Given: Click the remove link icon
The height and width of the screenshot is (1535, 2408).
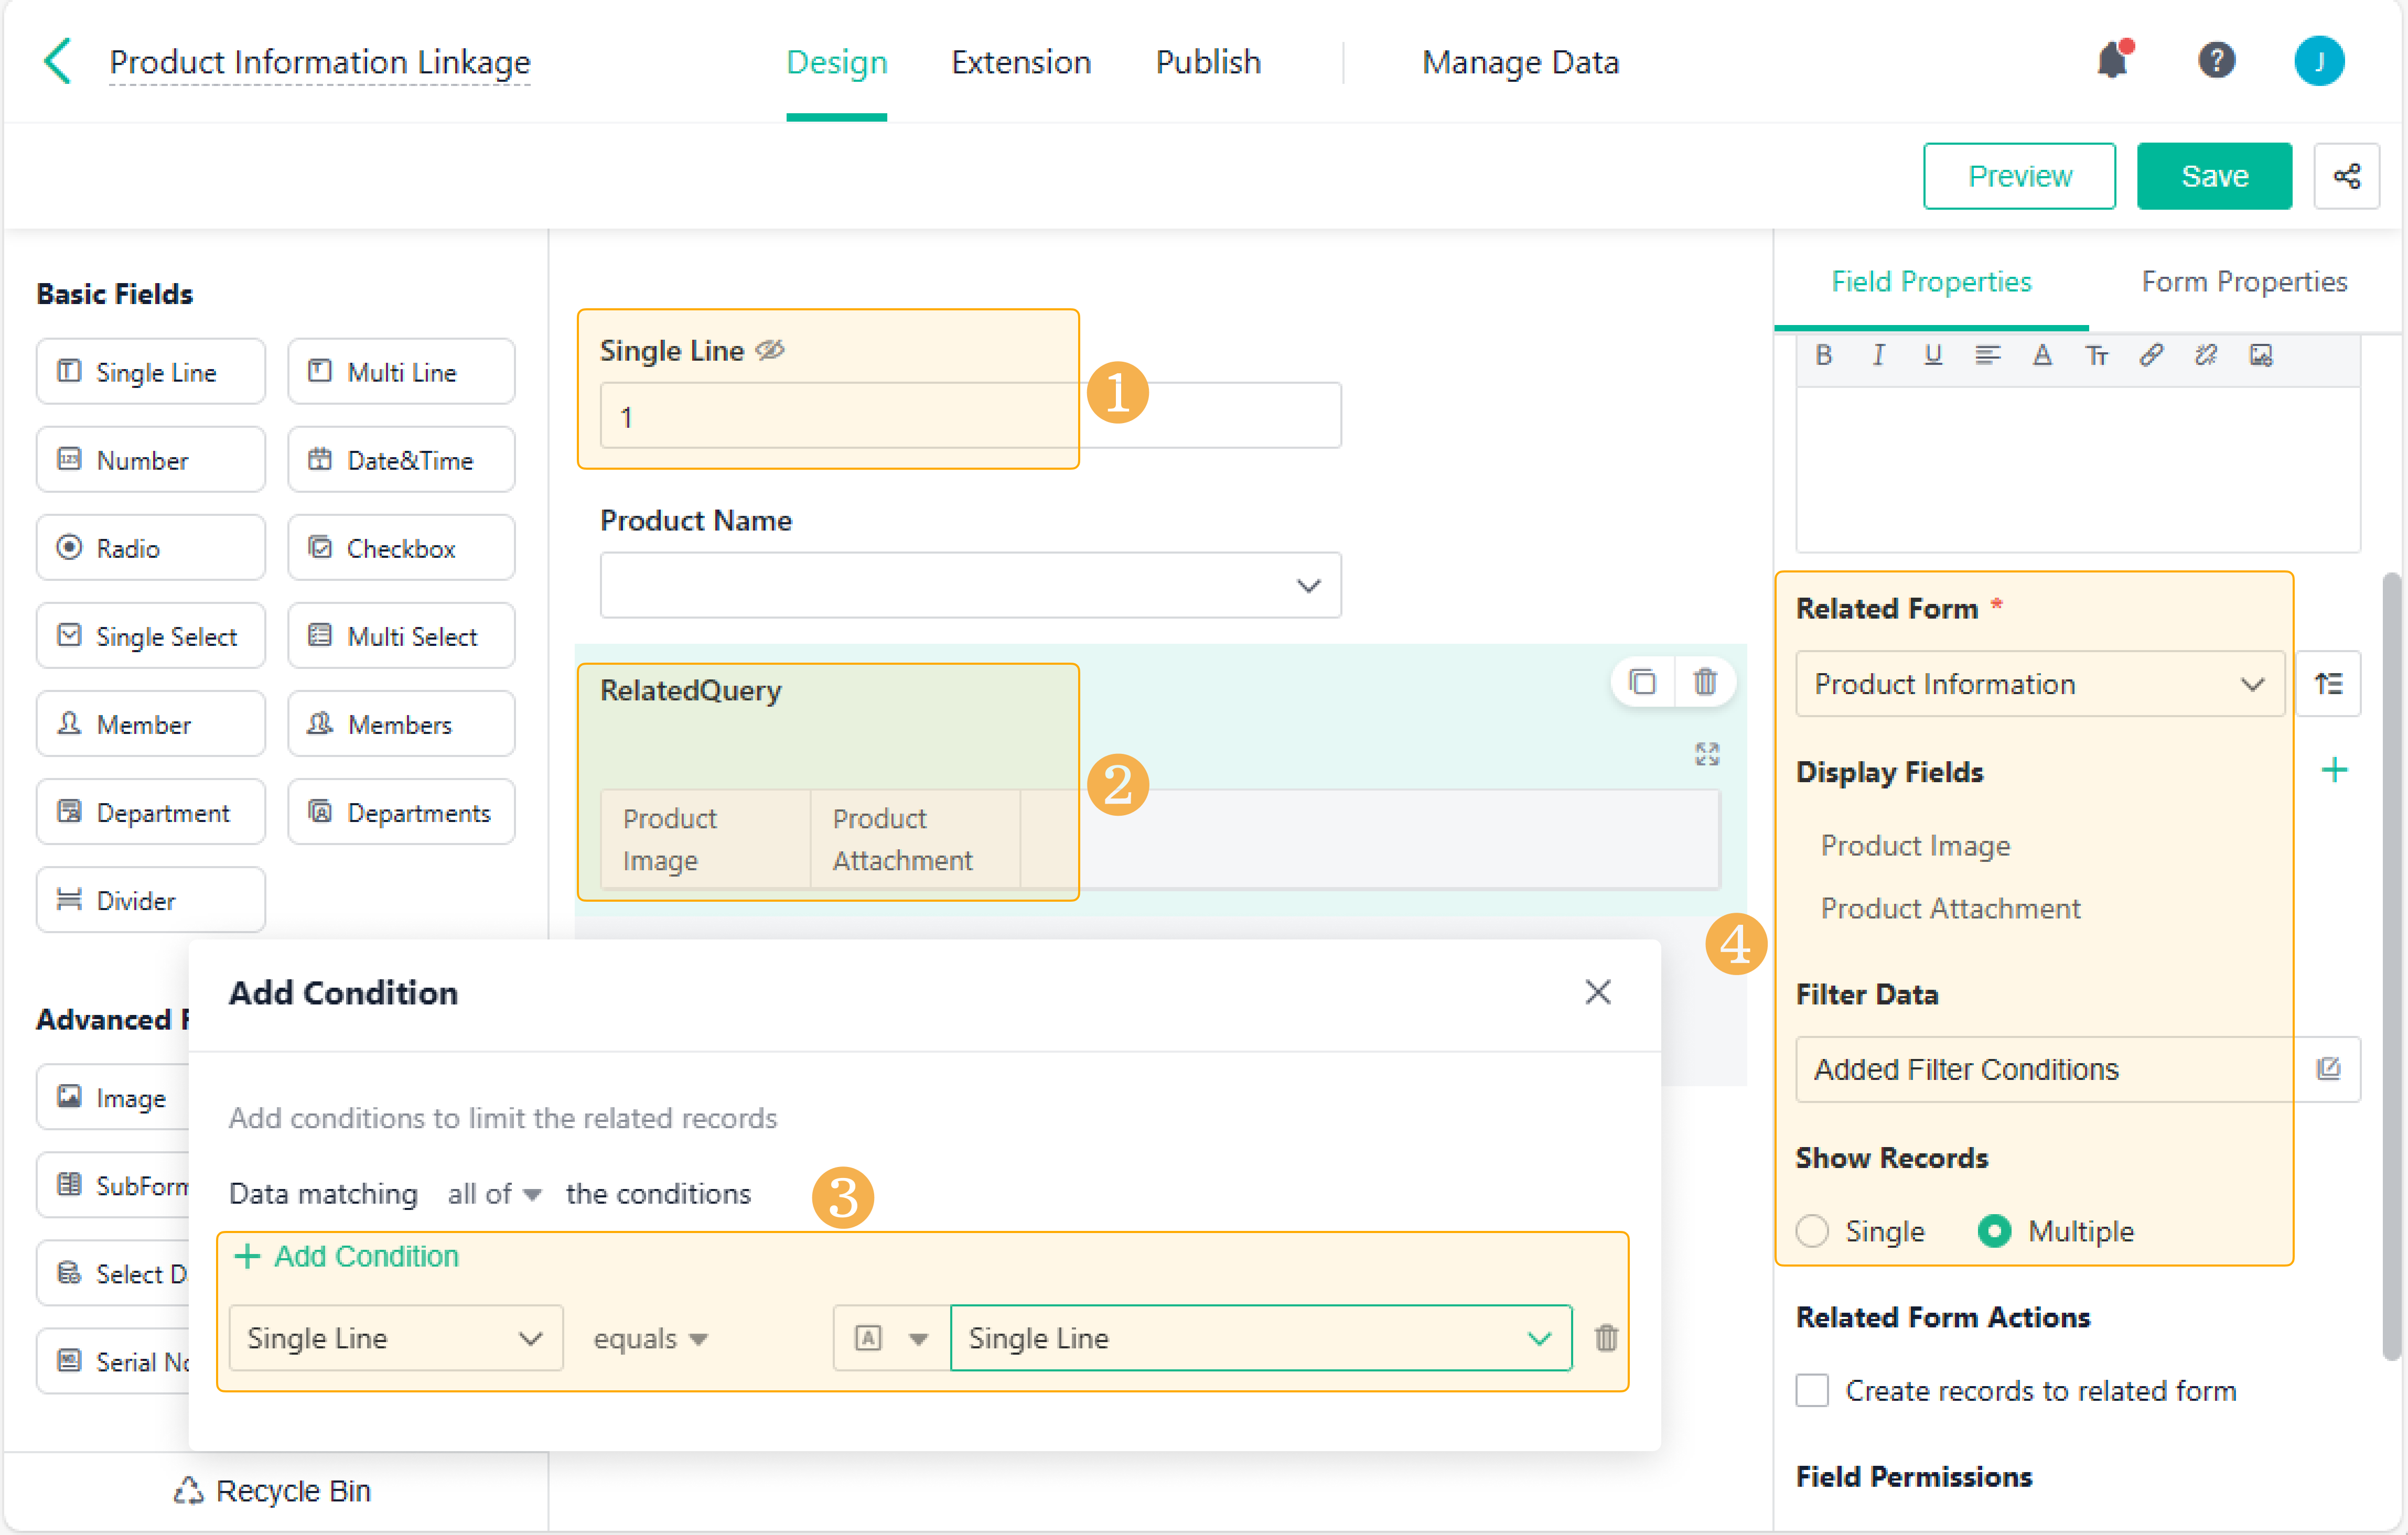Looking at the screenshot, I should click(2206, 356).
